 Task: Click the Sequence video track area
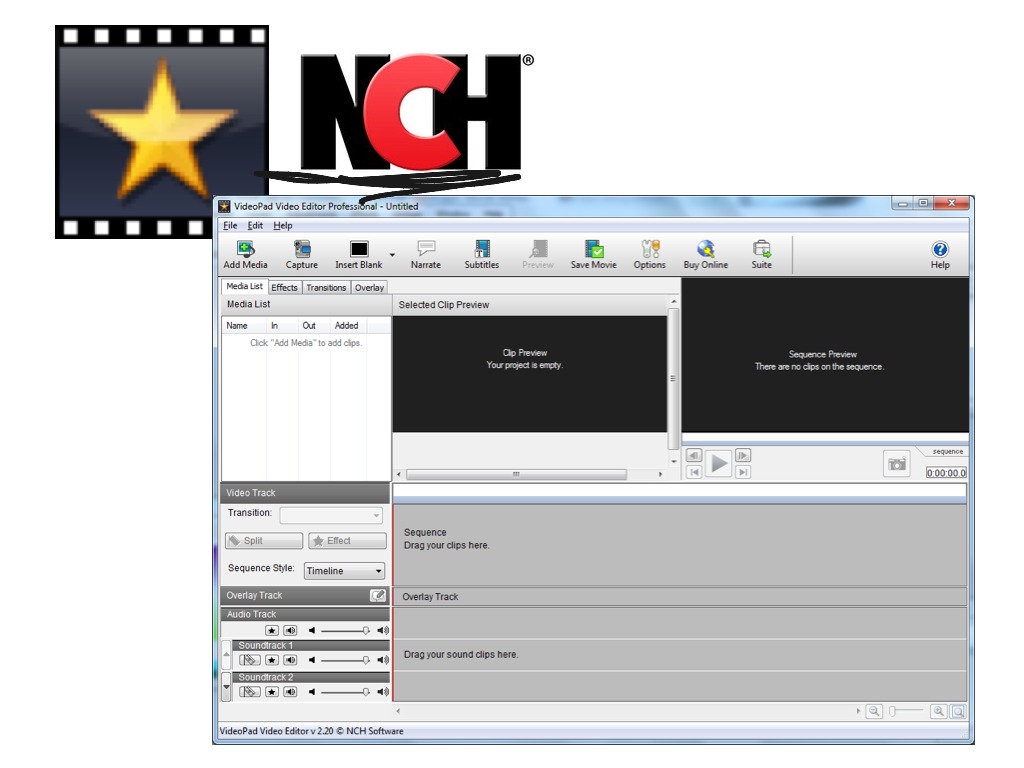(x=679, y=545)
